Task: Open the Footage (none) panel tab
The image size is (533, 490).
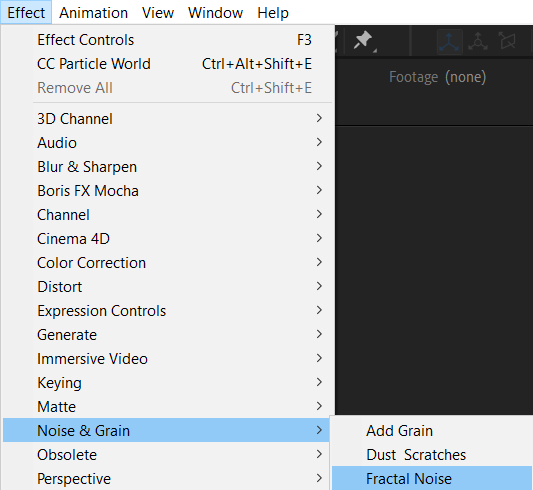Action: click(437, 77)
